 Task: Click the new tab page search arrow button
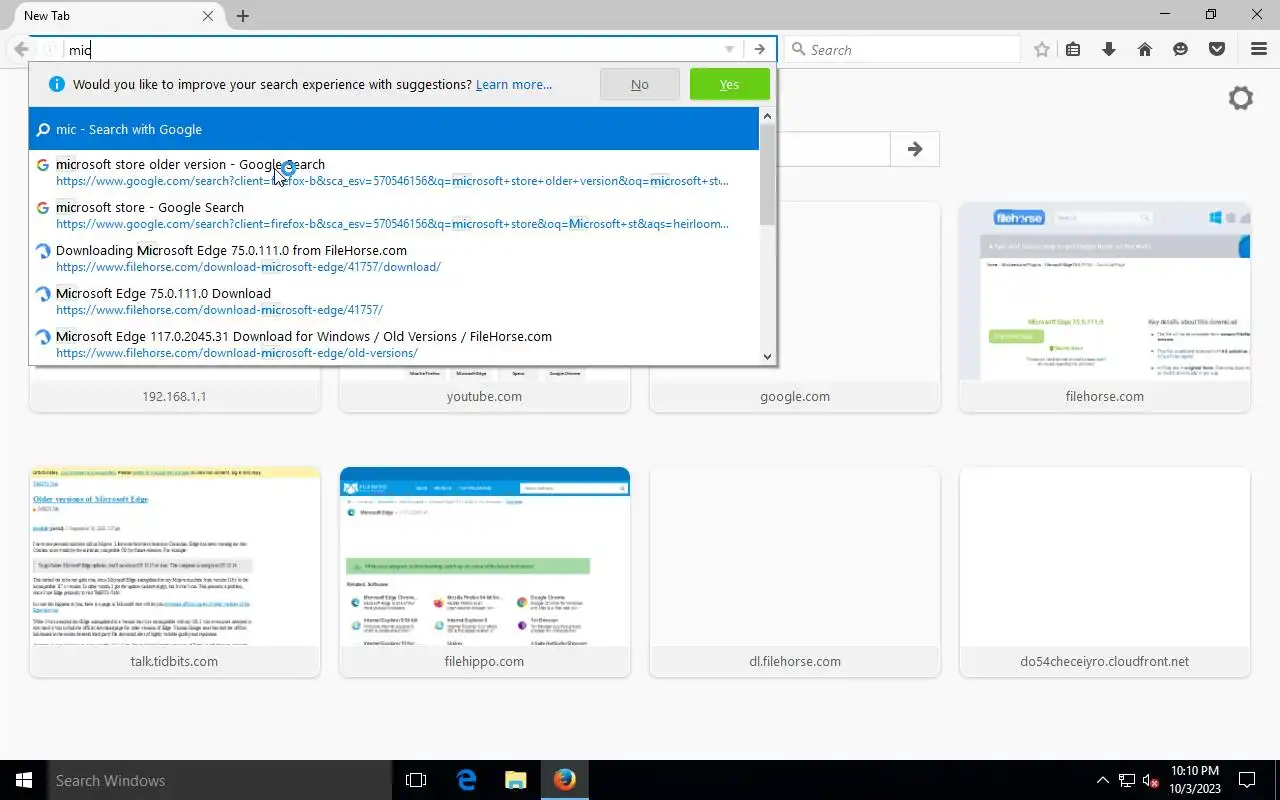(915, 149)
